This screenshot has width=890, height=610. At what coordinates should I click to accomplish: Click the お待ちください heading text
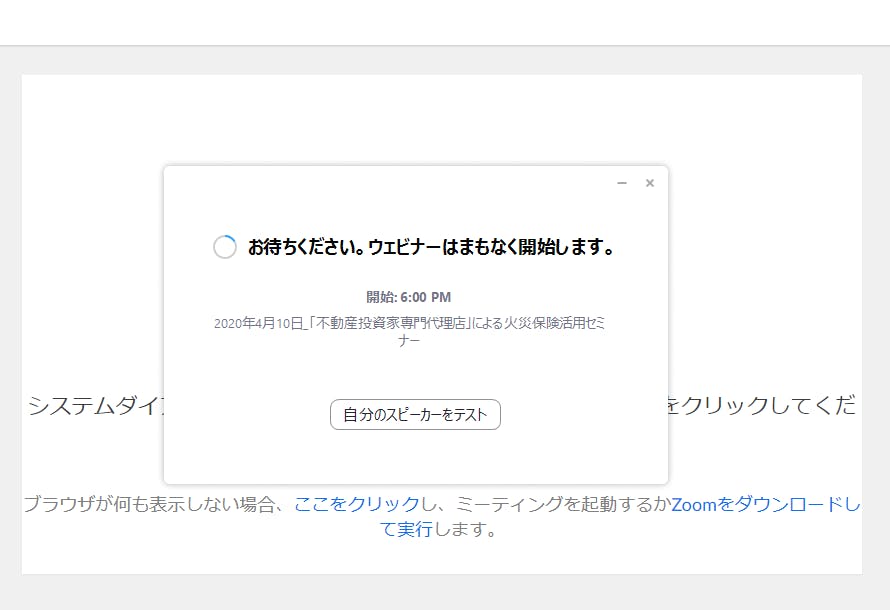[x=430, y=247]
